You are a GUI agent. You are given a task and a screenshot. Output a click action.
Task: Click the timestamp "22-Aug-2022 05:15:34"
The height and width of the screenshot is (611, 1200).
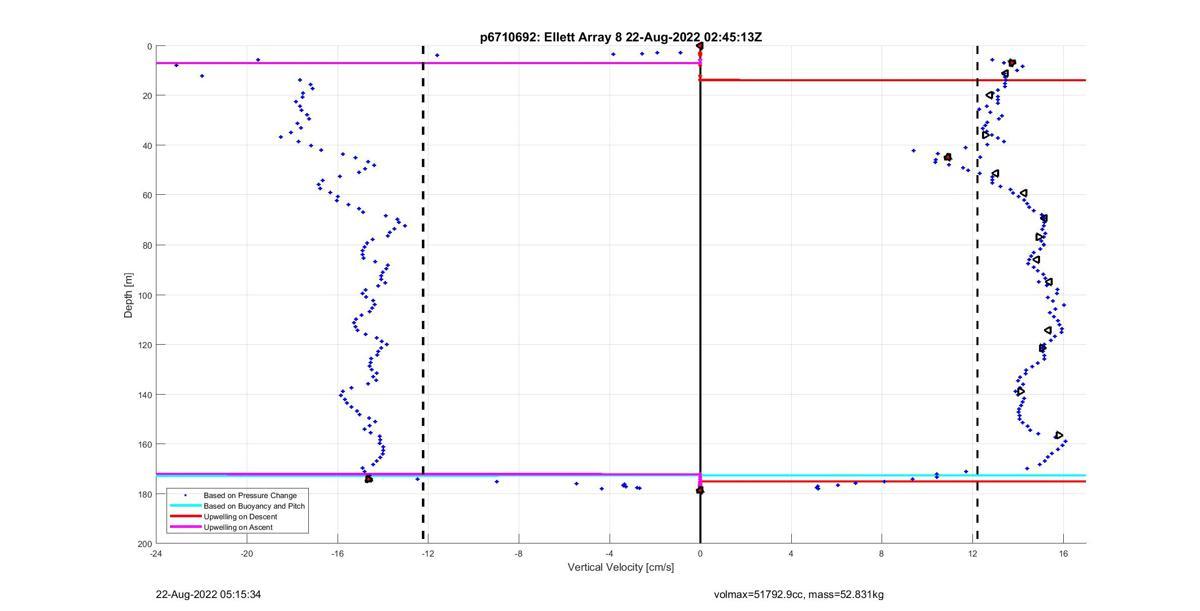210,595
